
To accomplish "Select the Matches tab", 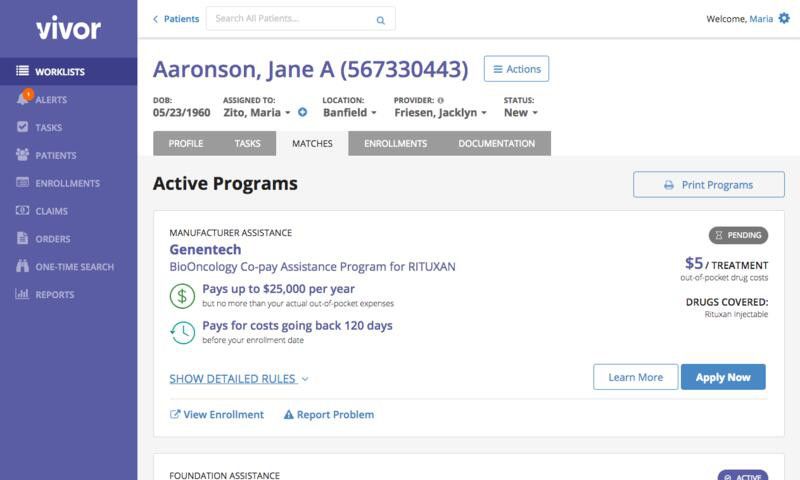I will click(312, 143).
